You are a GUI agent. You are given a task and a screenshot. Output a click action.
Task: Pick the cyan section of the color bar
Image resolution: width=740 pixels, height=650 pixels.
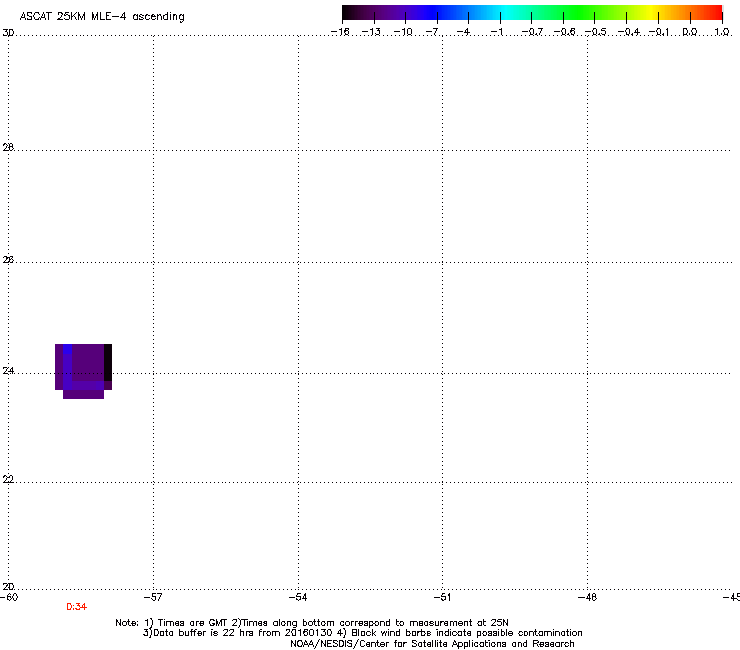[505, 13]
